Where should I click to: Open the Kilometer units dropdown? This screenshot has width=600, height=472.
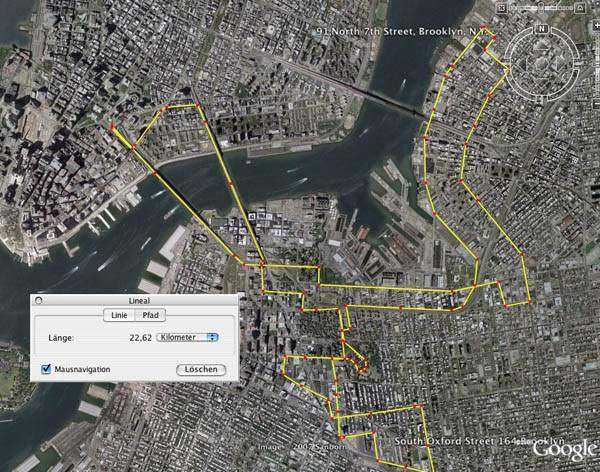pos(188,337)
